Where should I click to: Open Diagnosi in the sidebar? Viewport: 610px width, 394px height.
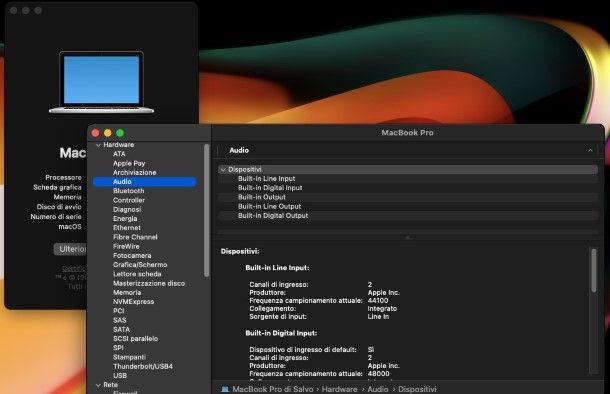coord(127,209)
